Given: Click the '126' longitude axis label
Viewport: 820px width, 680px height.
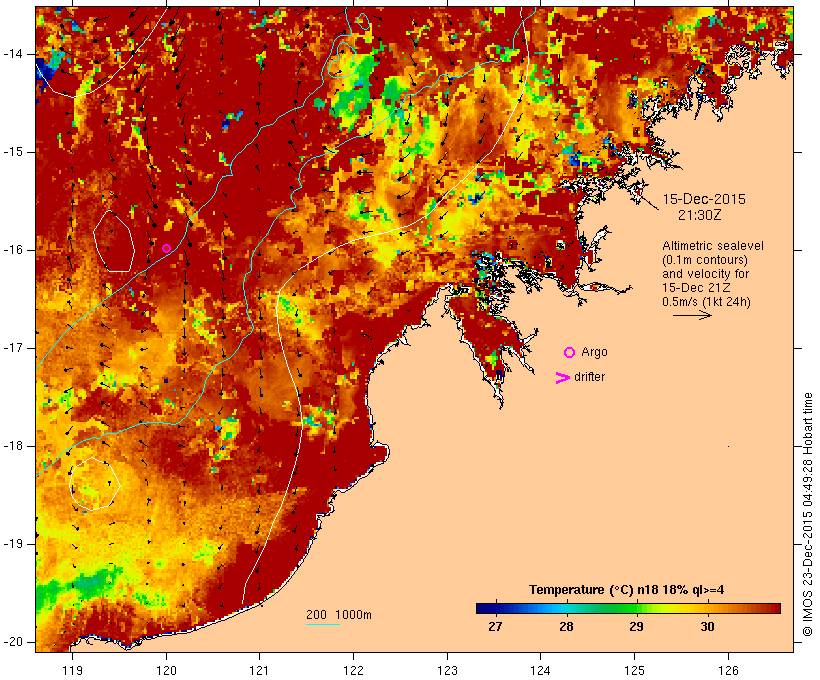Looking at the screenshot, I should (728, 670).
